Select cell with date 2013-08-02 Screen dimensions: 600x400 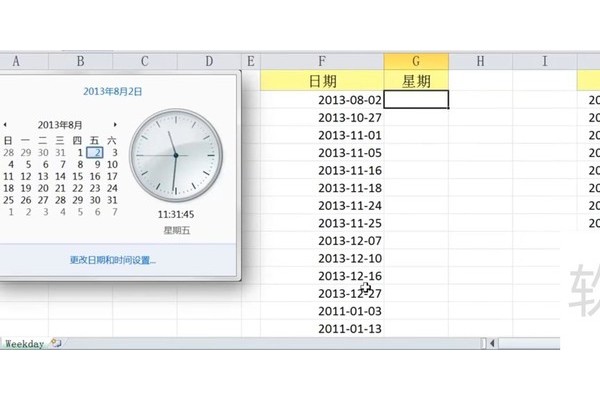[322, 100]
